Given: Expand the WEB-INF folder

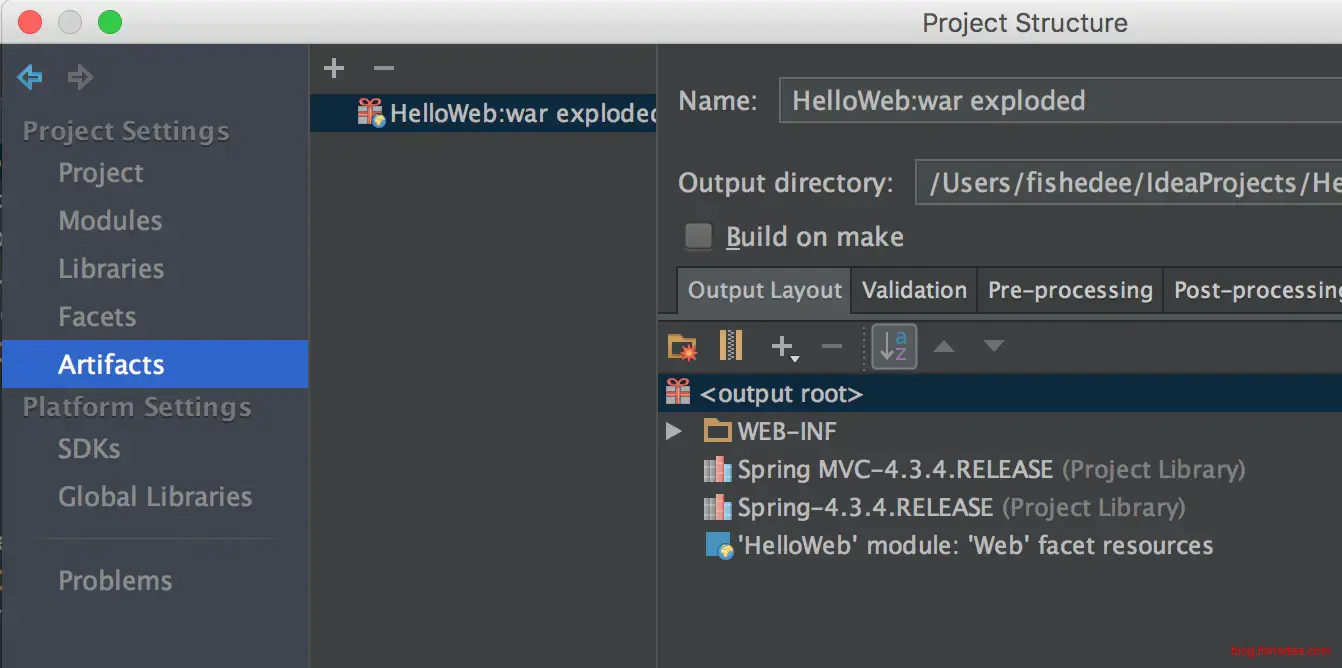Looking at the screenshot, I should [674, 432].
